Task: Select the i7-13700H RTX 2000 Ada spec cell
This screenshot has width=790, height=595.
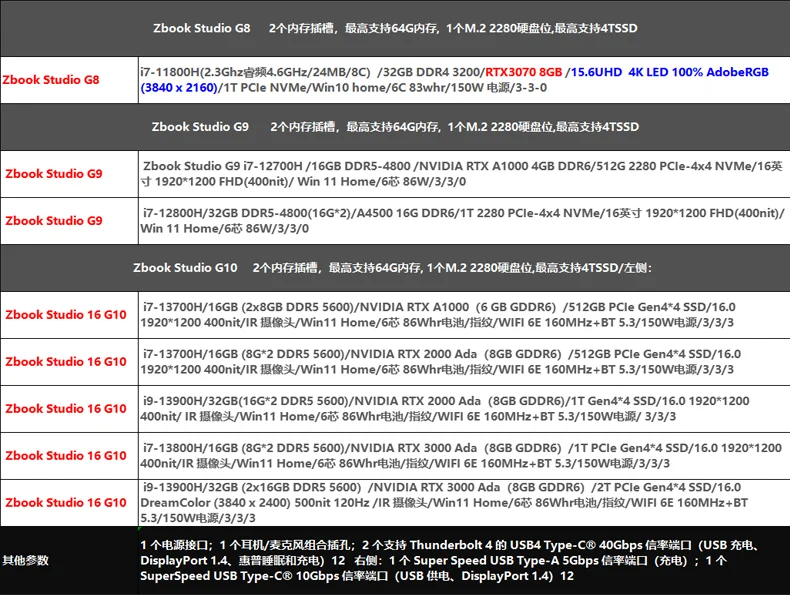Action: pyautogui.click(x=464, y=362)
